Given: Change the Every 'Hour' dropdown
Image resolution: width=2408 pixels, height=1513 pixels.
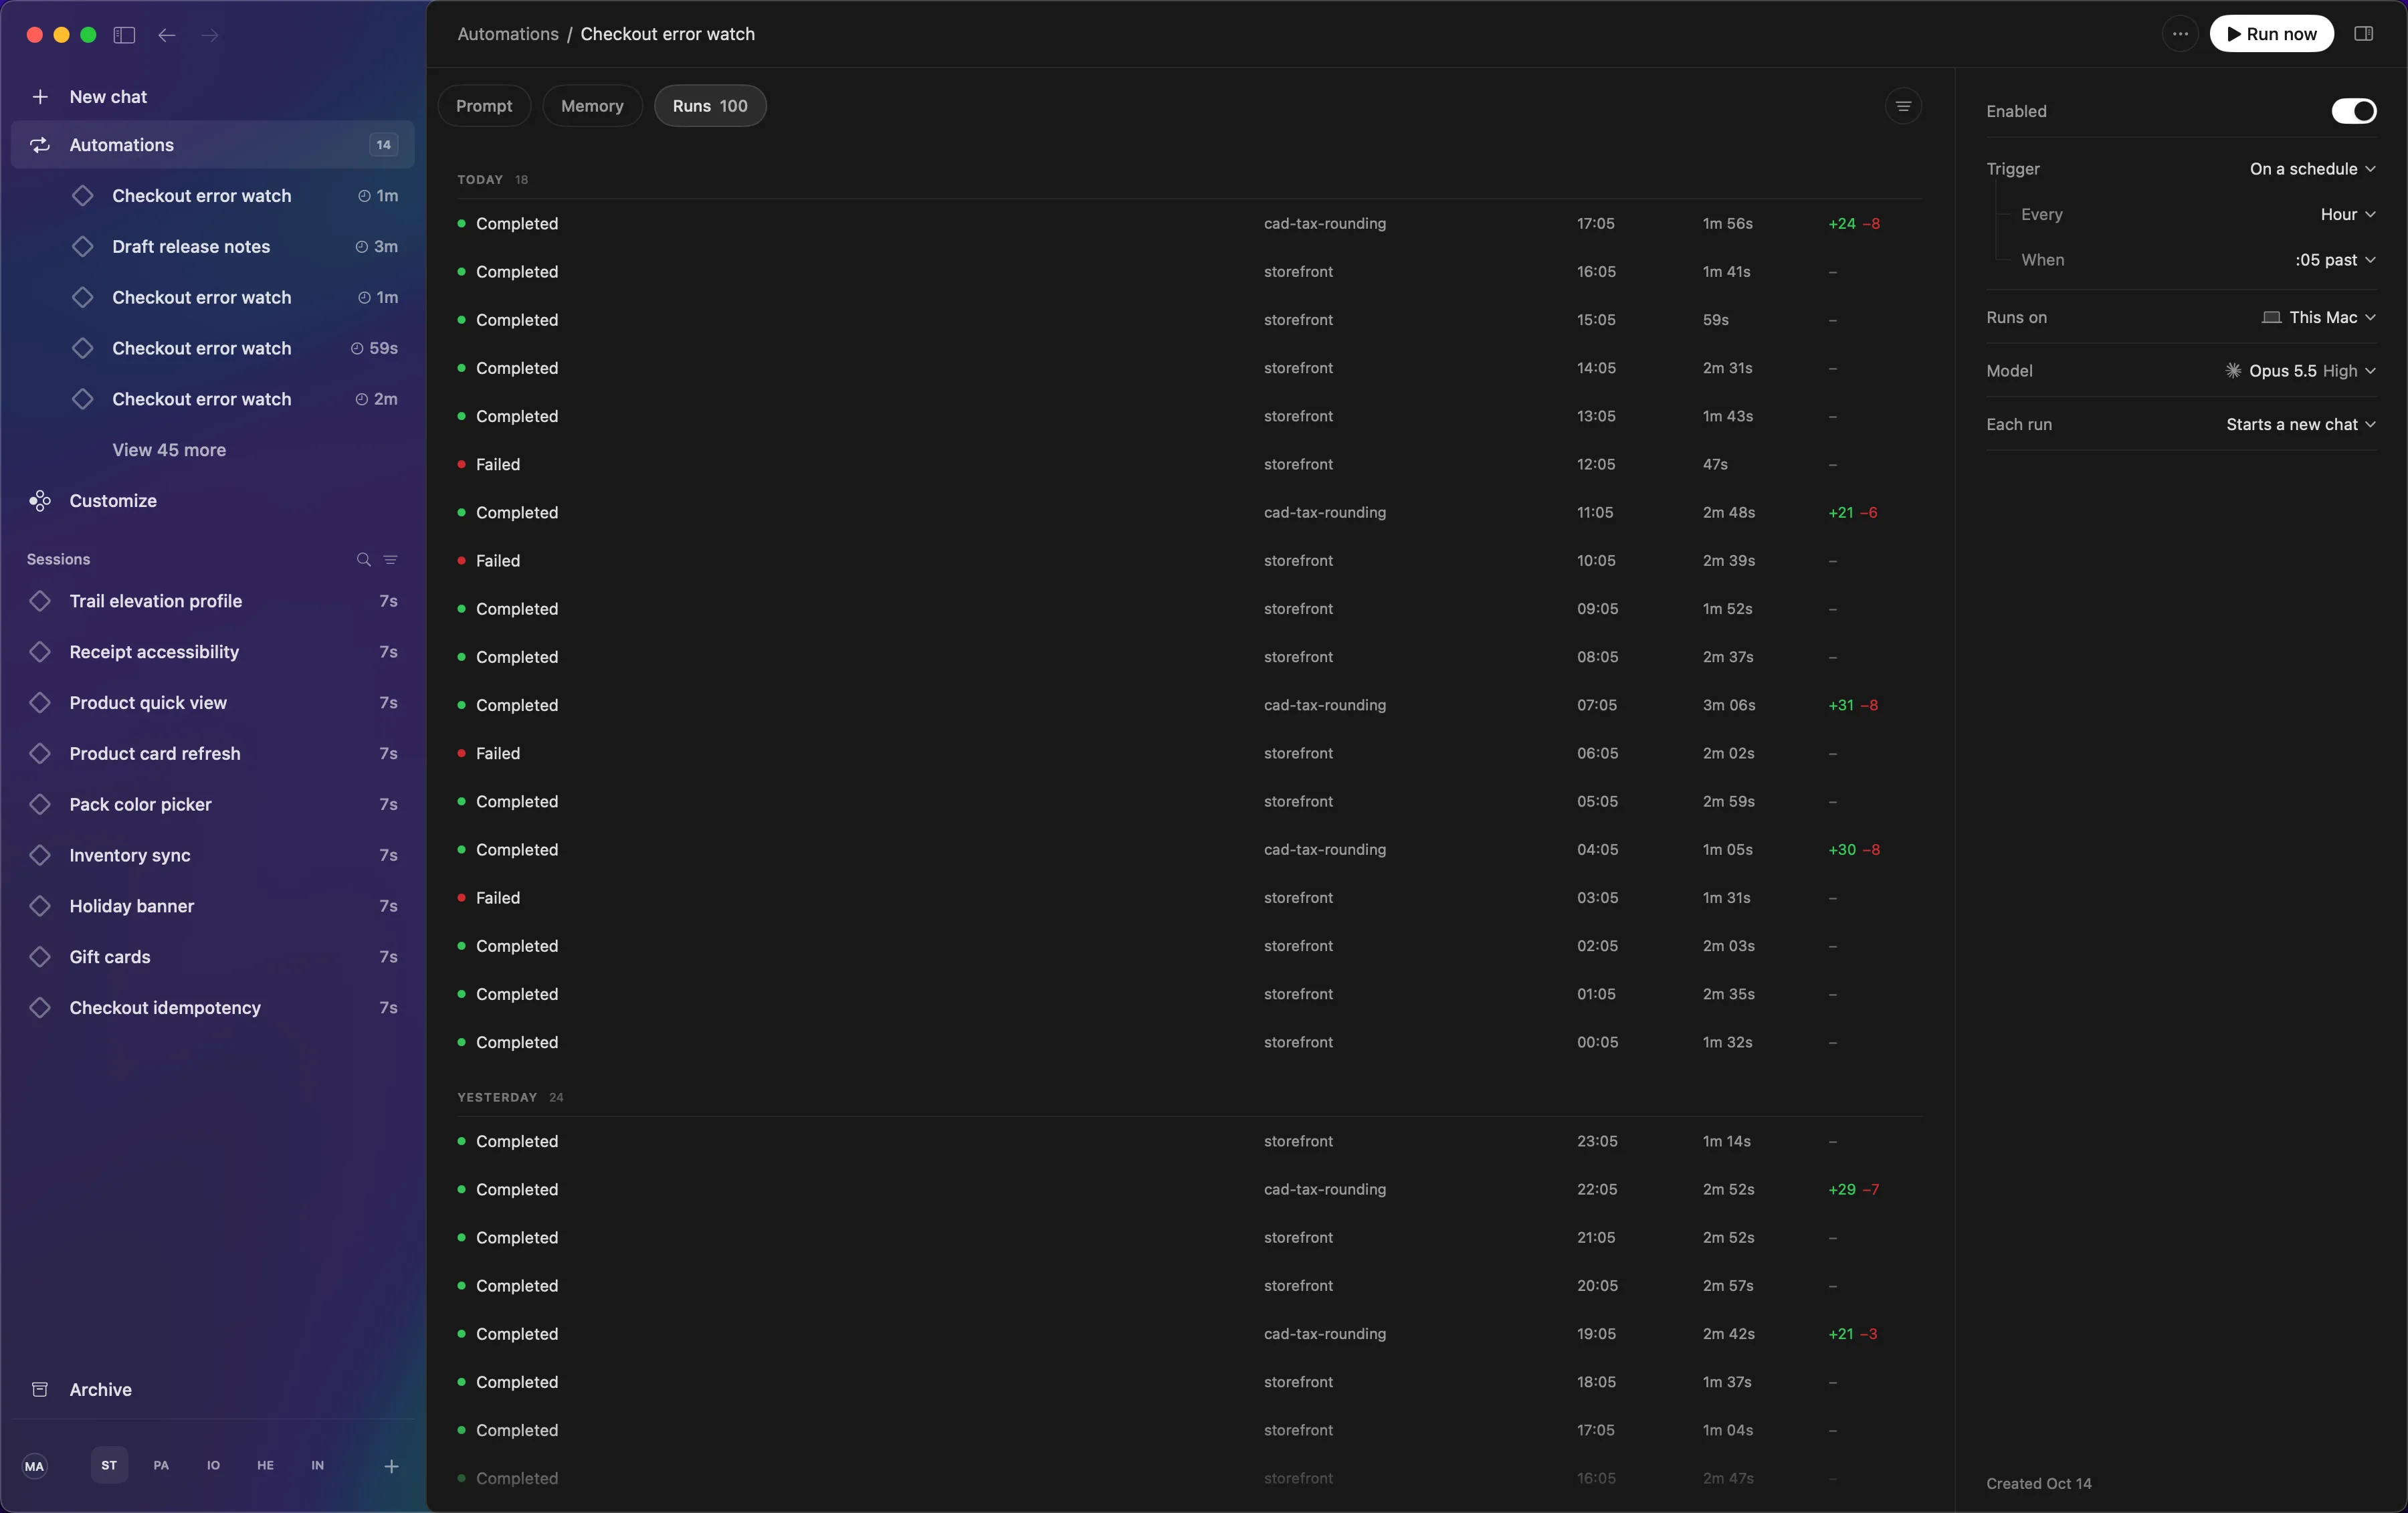Looking at the screenshot, I should (x=2347, y=214).
